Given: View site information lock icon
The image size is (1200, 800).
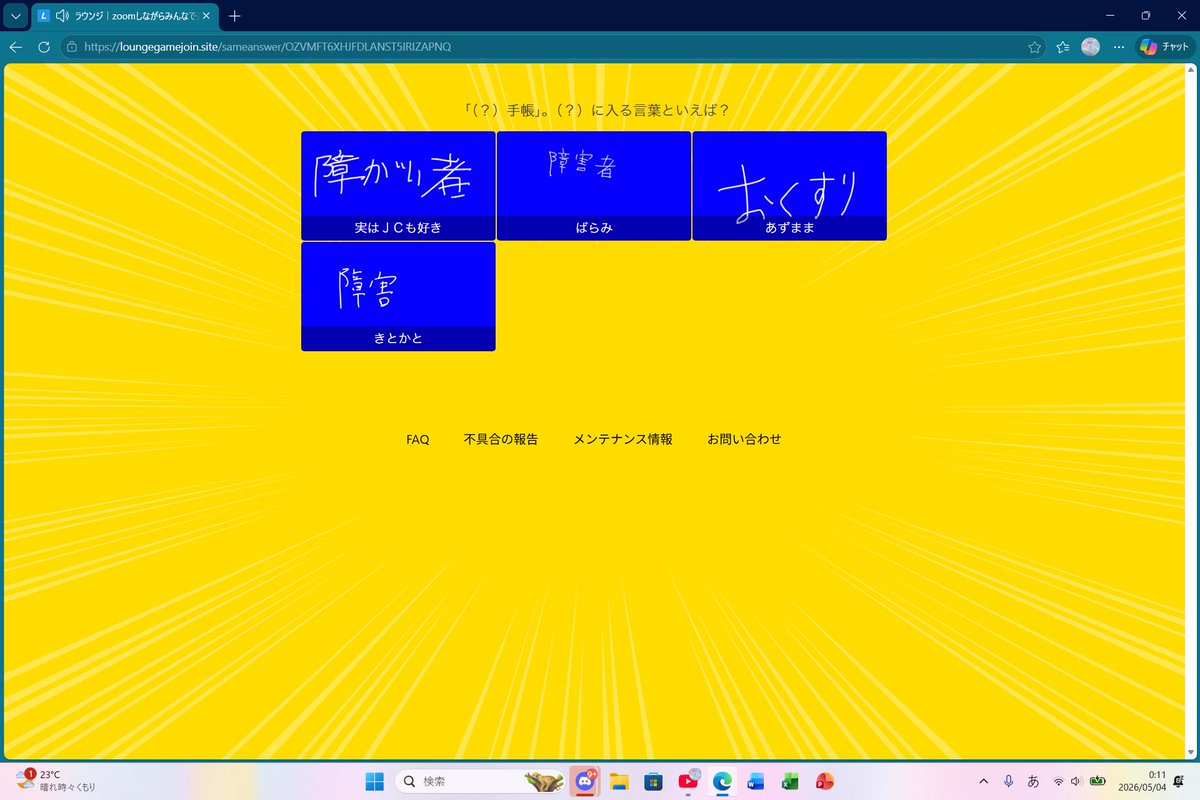Looking at the screenshot, I should (x=72, y=47).
